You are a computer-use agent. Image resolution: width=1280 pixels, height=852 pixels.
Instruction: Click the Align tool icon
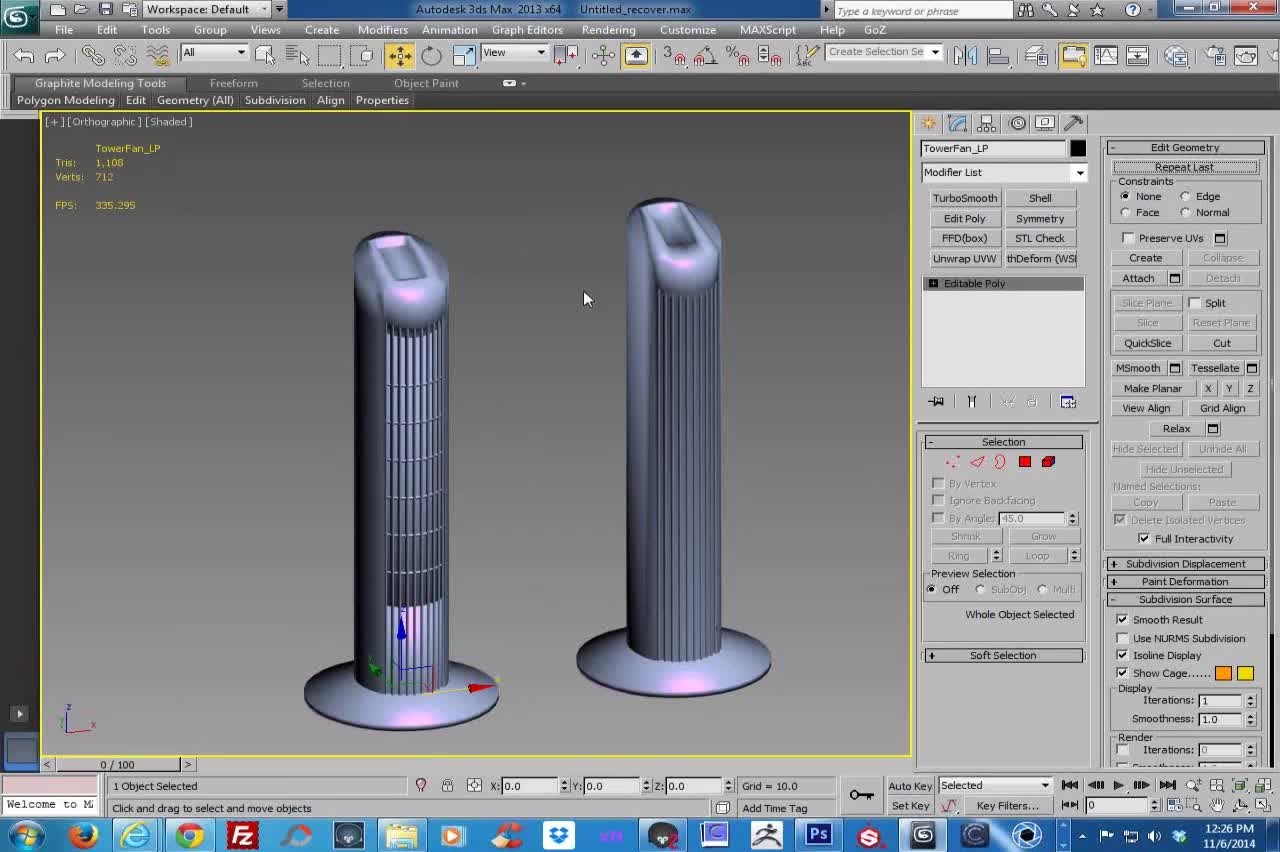click(x=997, y=56)
